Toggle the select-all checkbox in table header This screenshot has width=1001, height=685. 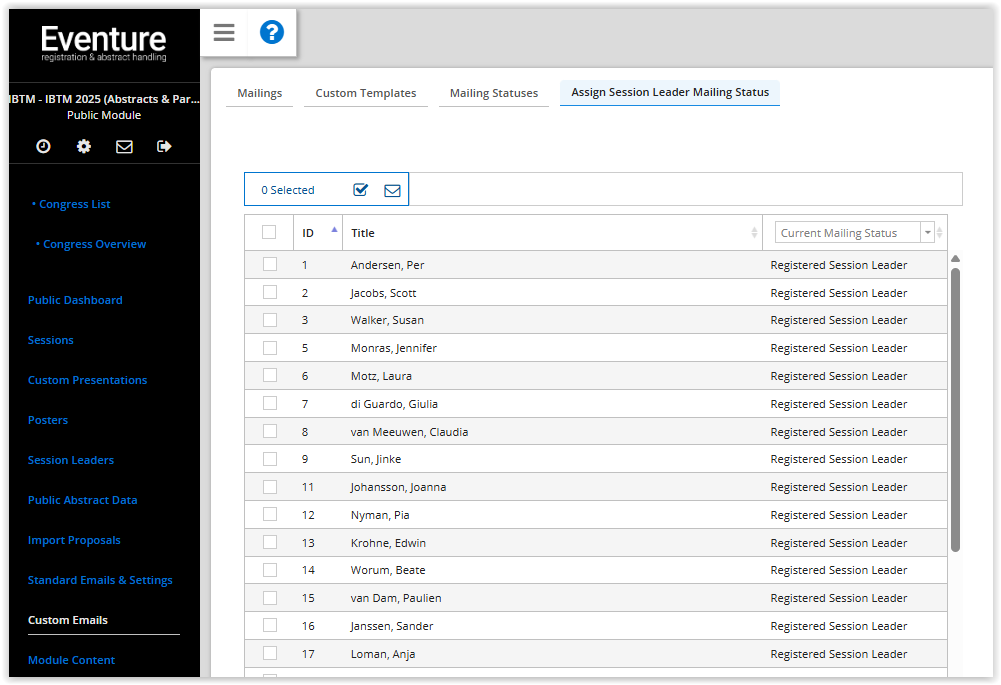269,232
